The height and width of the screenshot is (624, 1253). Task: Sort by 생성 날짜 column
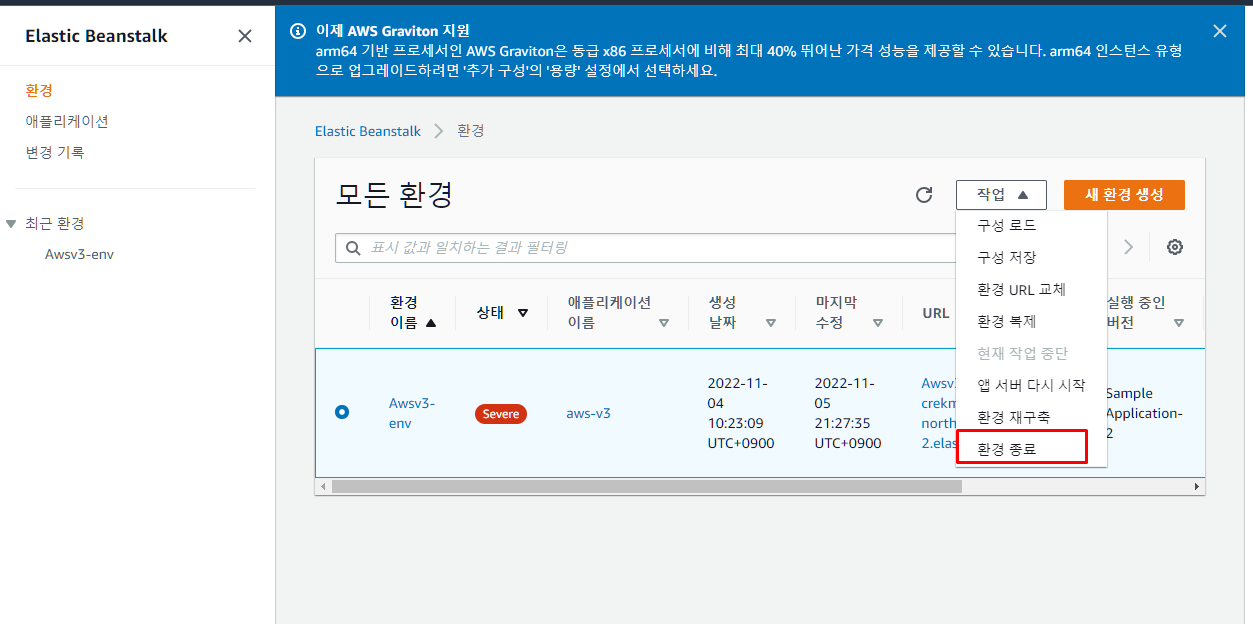coord(742,312)
